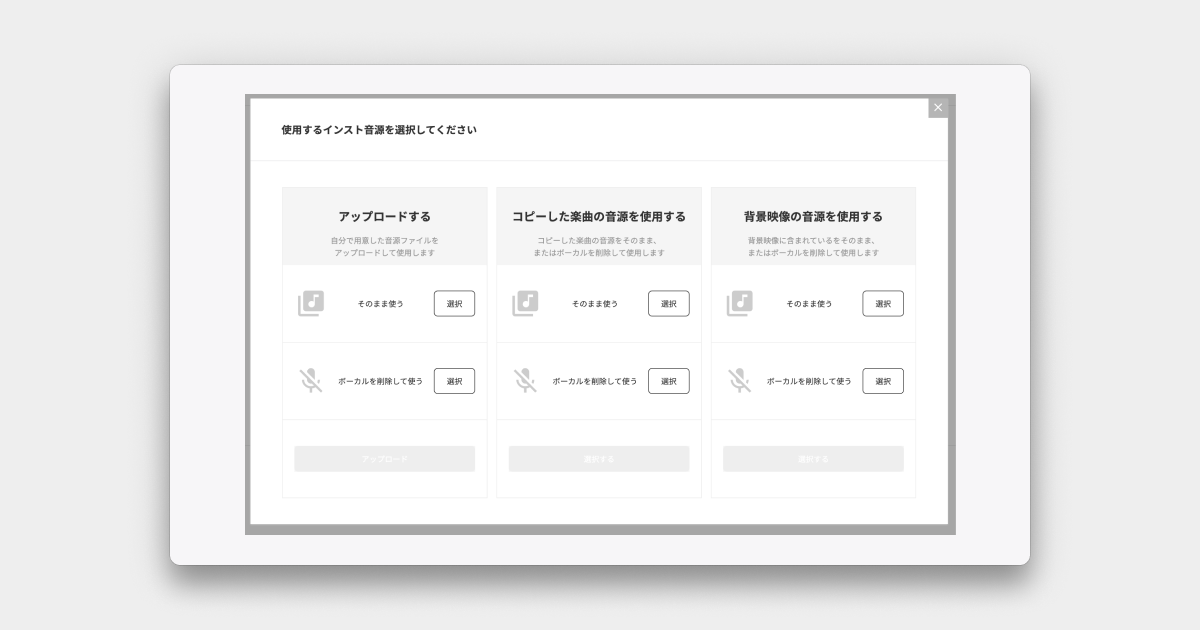Click music library icon in 背景映像 card
The image size is (1200, 630).
pyautogui.click(x=740, y=303)
